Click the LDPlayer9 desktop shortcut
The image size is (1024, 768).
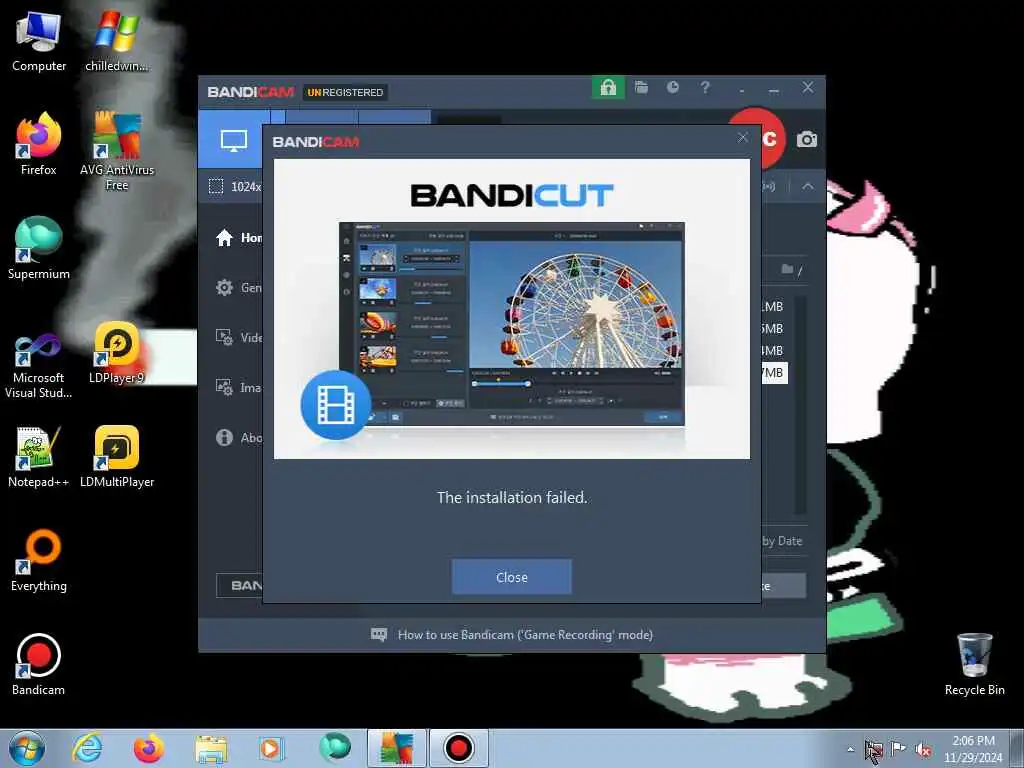pos(117,353)
